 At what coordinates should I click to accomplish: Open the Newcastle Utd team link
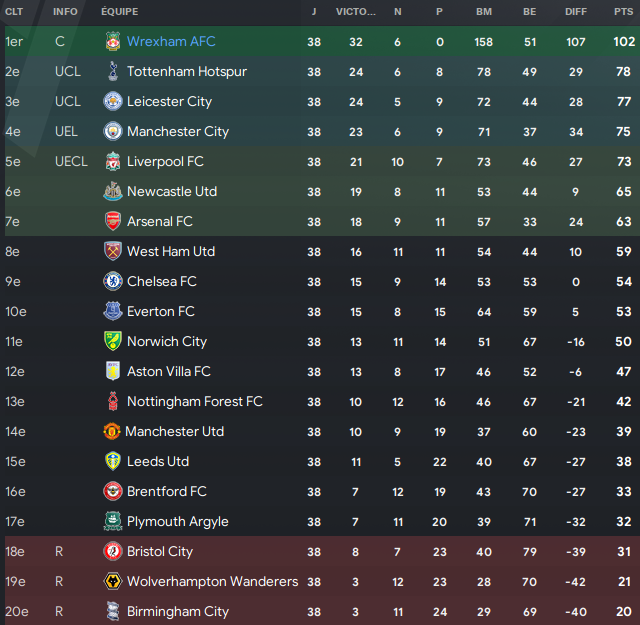(x=172, y=191)
